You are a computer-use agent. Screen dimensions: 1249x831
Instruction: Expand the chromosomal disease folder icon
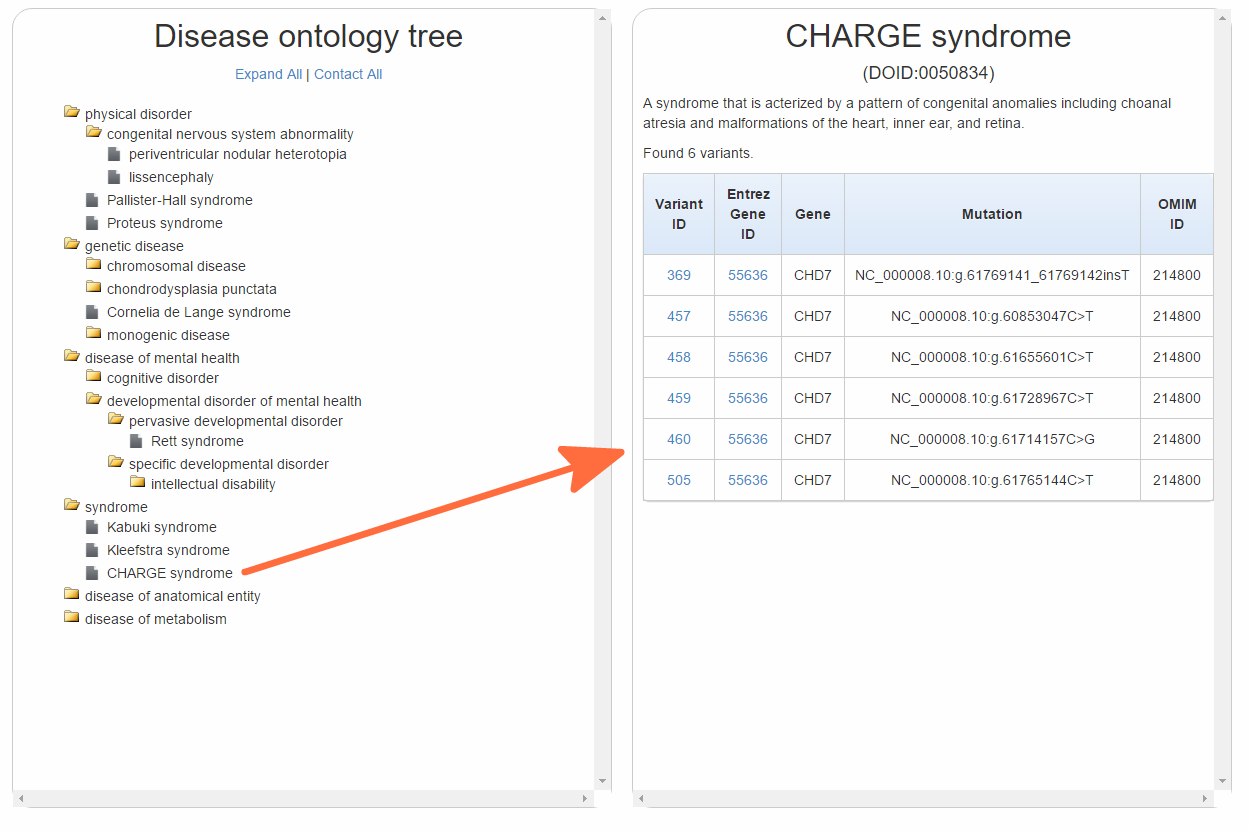(93, 265)
